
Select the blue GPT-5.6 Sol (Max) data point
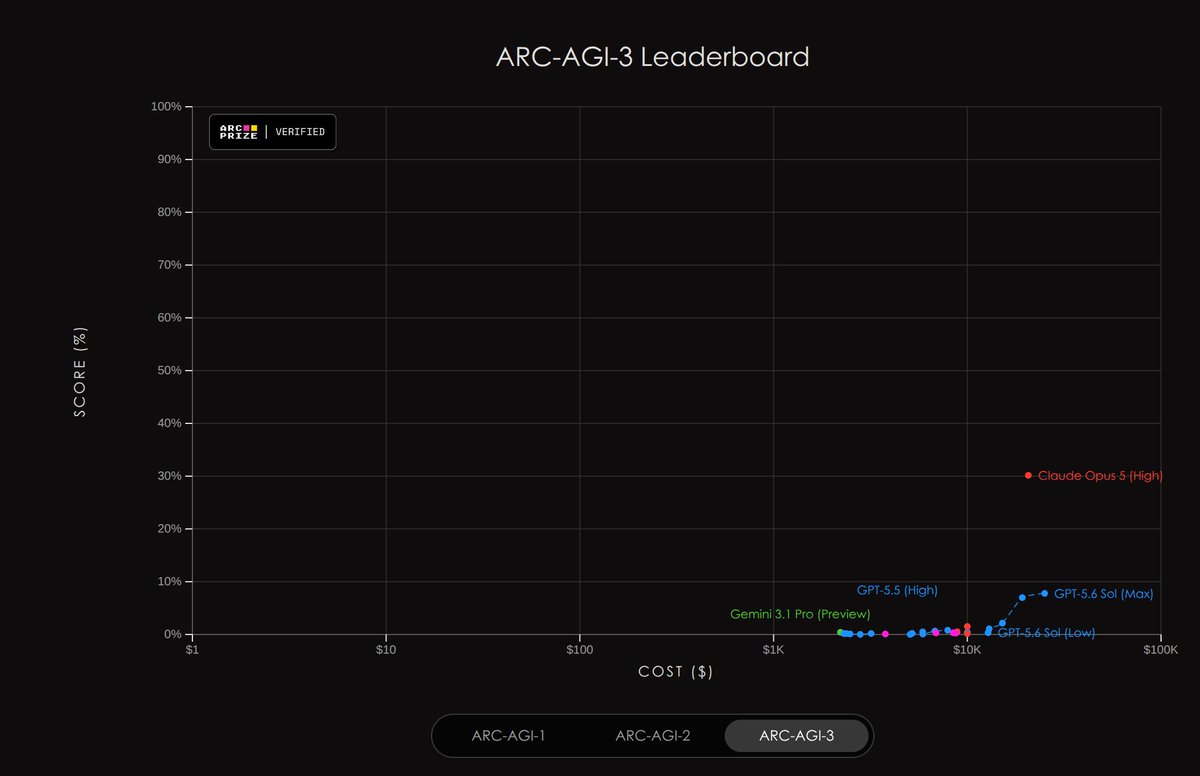pos(1044,593)
